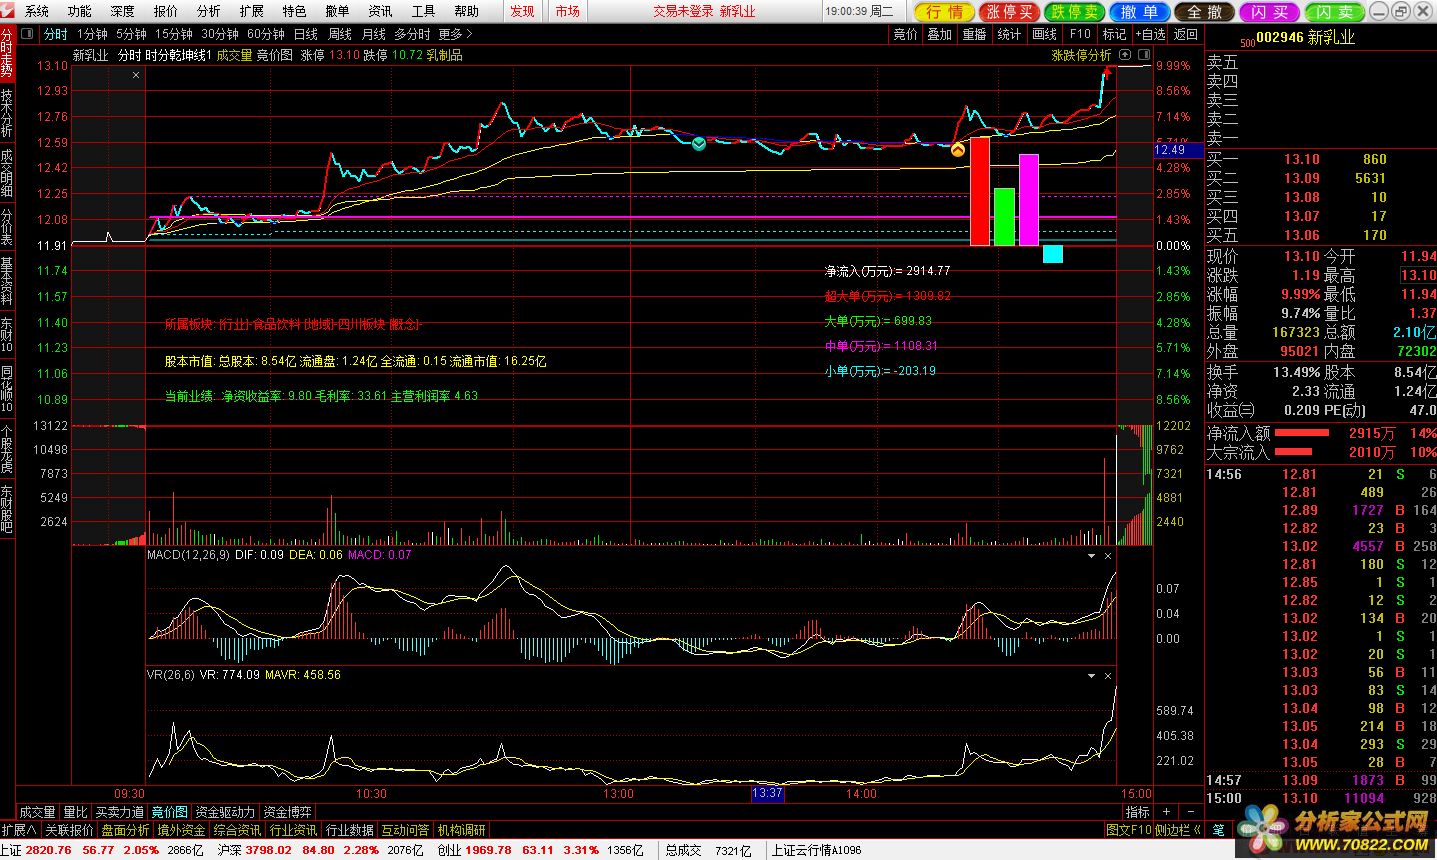Collapse the 侧边栏 sidebar
The width and height of the screenshot is (1437, 860).
coord(1178,830)
